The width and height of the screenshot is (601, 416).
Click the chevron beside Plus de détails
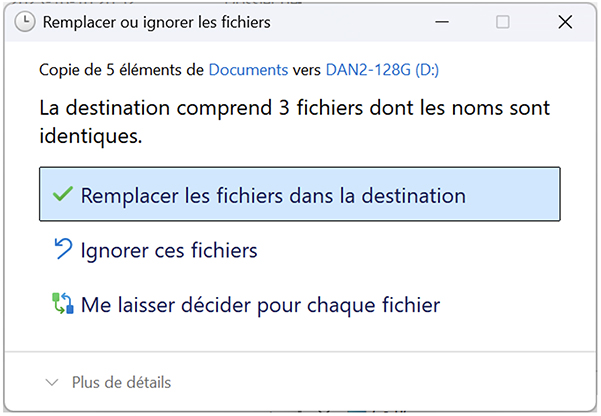coord(52,382)
